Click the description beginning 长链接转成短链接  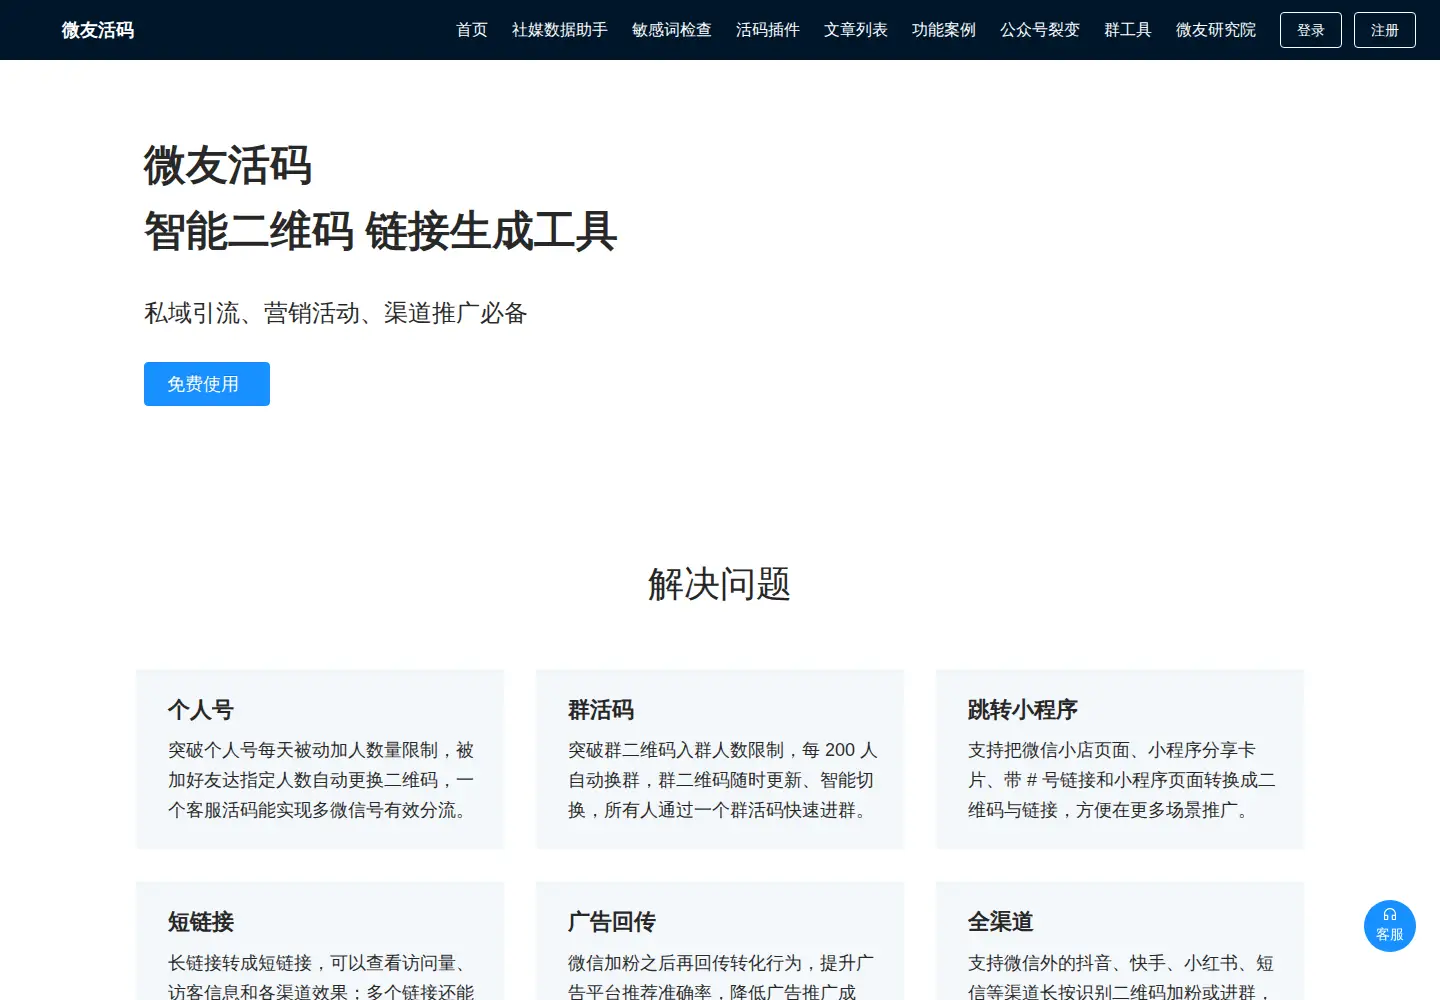(321, 977)
